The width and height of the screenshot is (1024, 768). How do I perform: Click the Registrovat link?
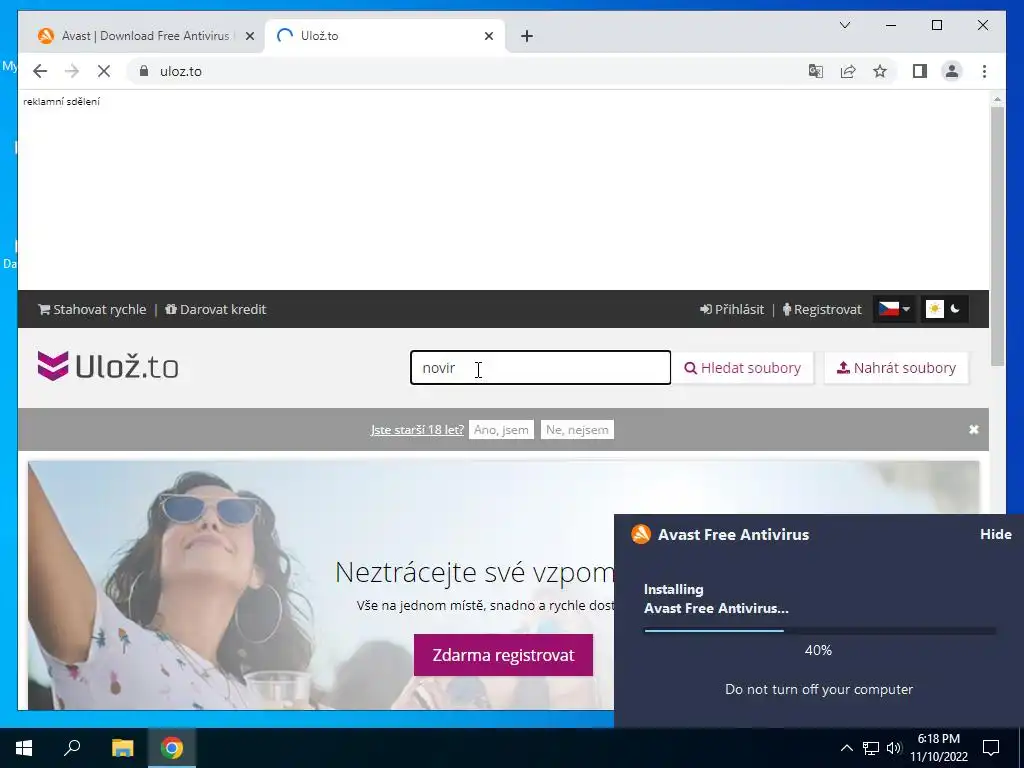click(x=822, y=310)
